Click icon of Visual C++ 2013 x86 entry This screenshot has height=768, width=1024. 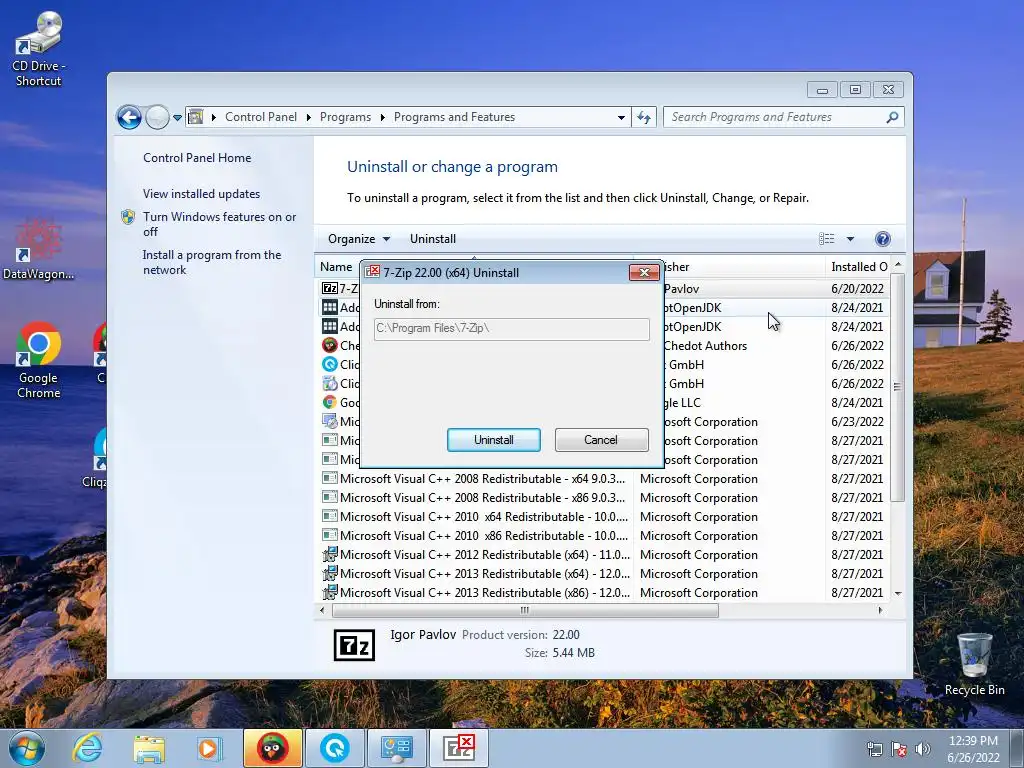(330, 592)
